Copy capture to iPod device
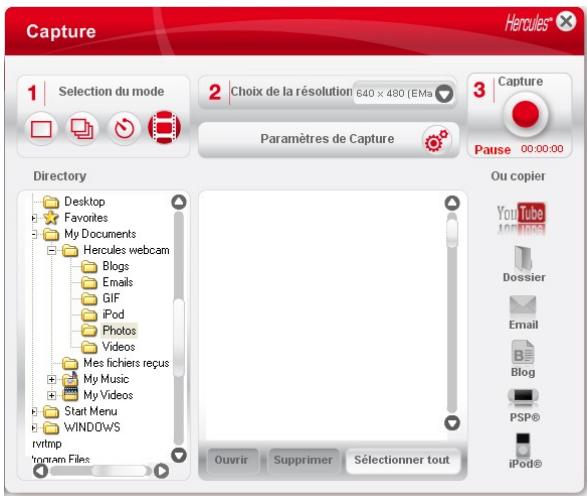 click(x=525, y=451)
